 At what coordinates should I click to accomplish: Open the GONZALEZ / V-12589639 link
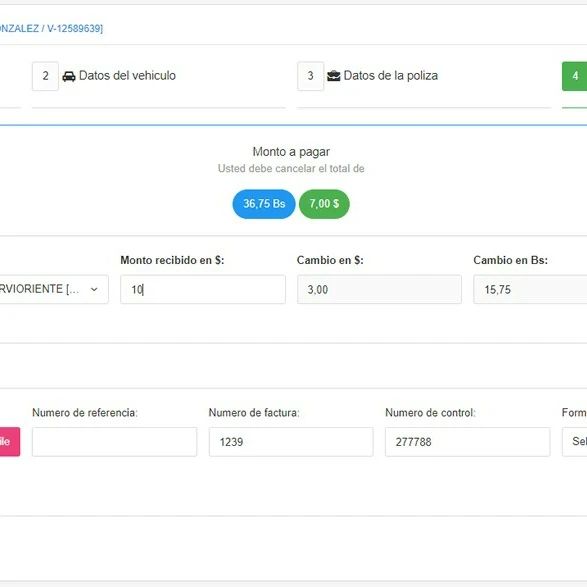coord(51,28)
